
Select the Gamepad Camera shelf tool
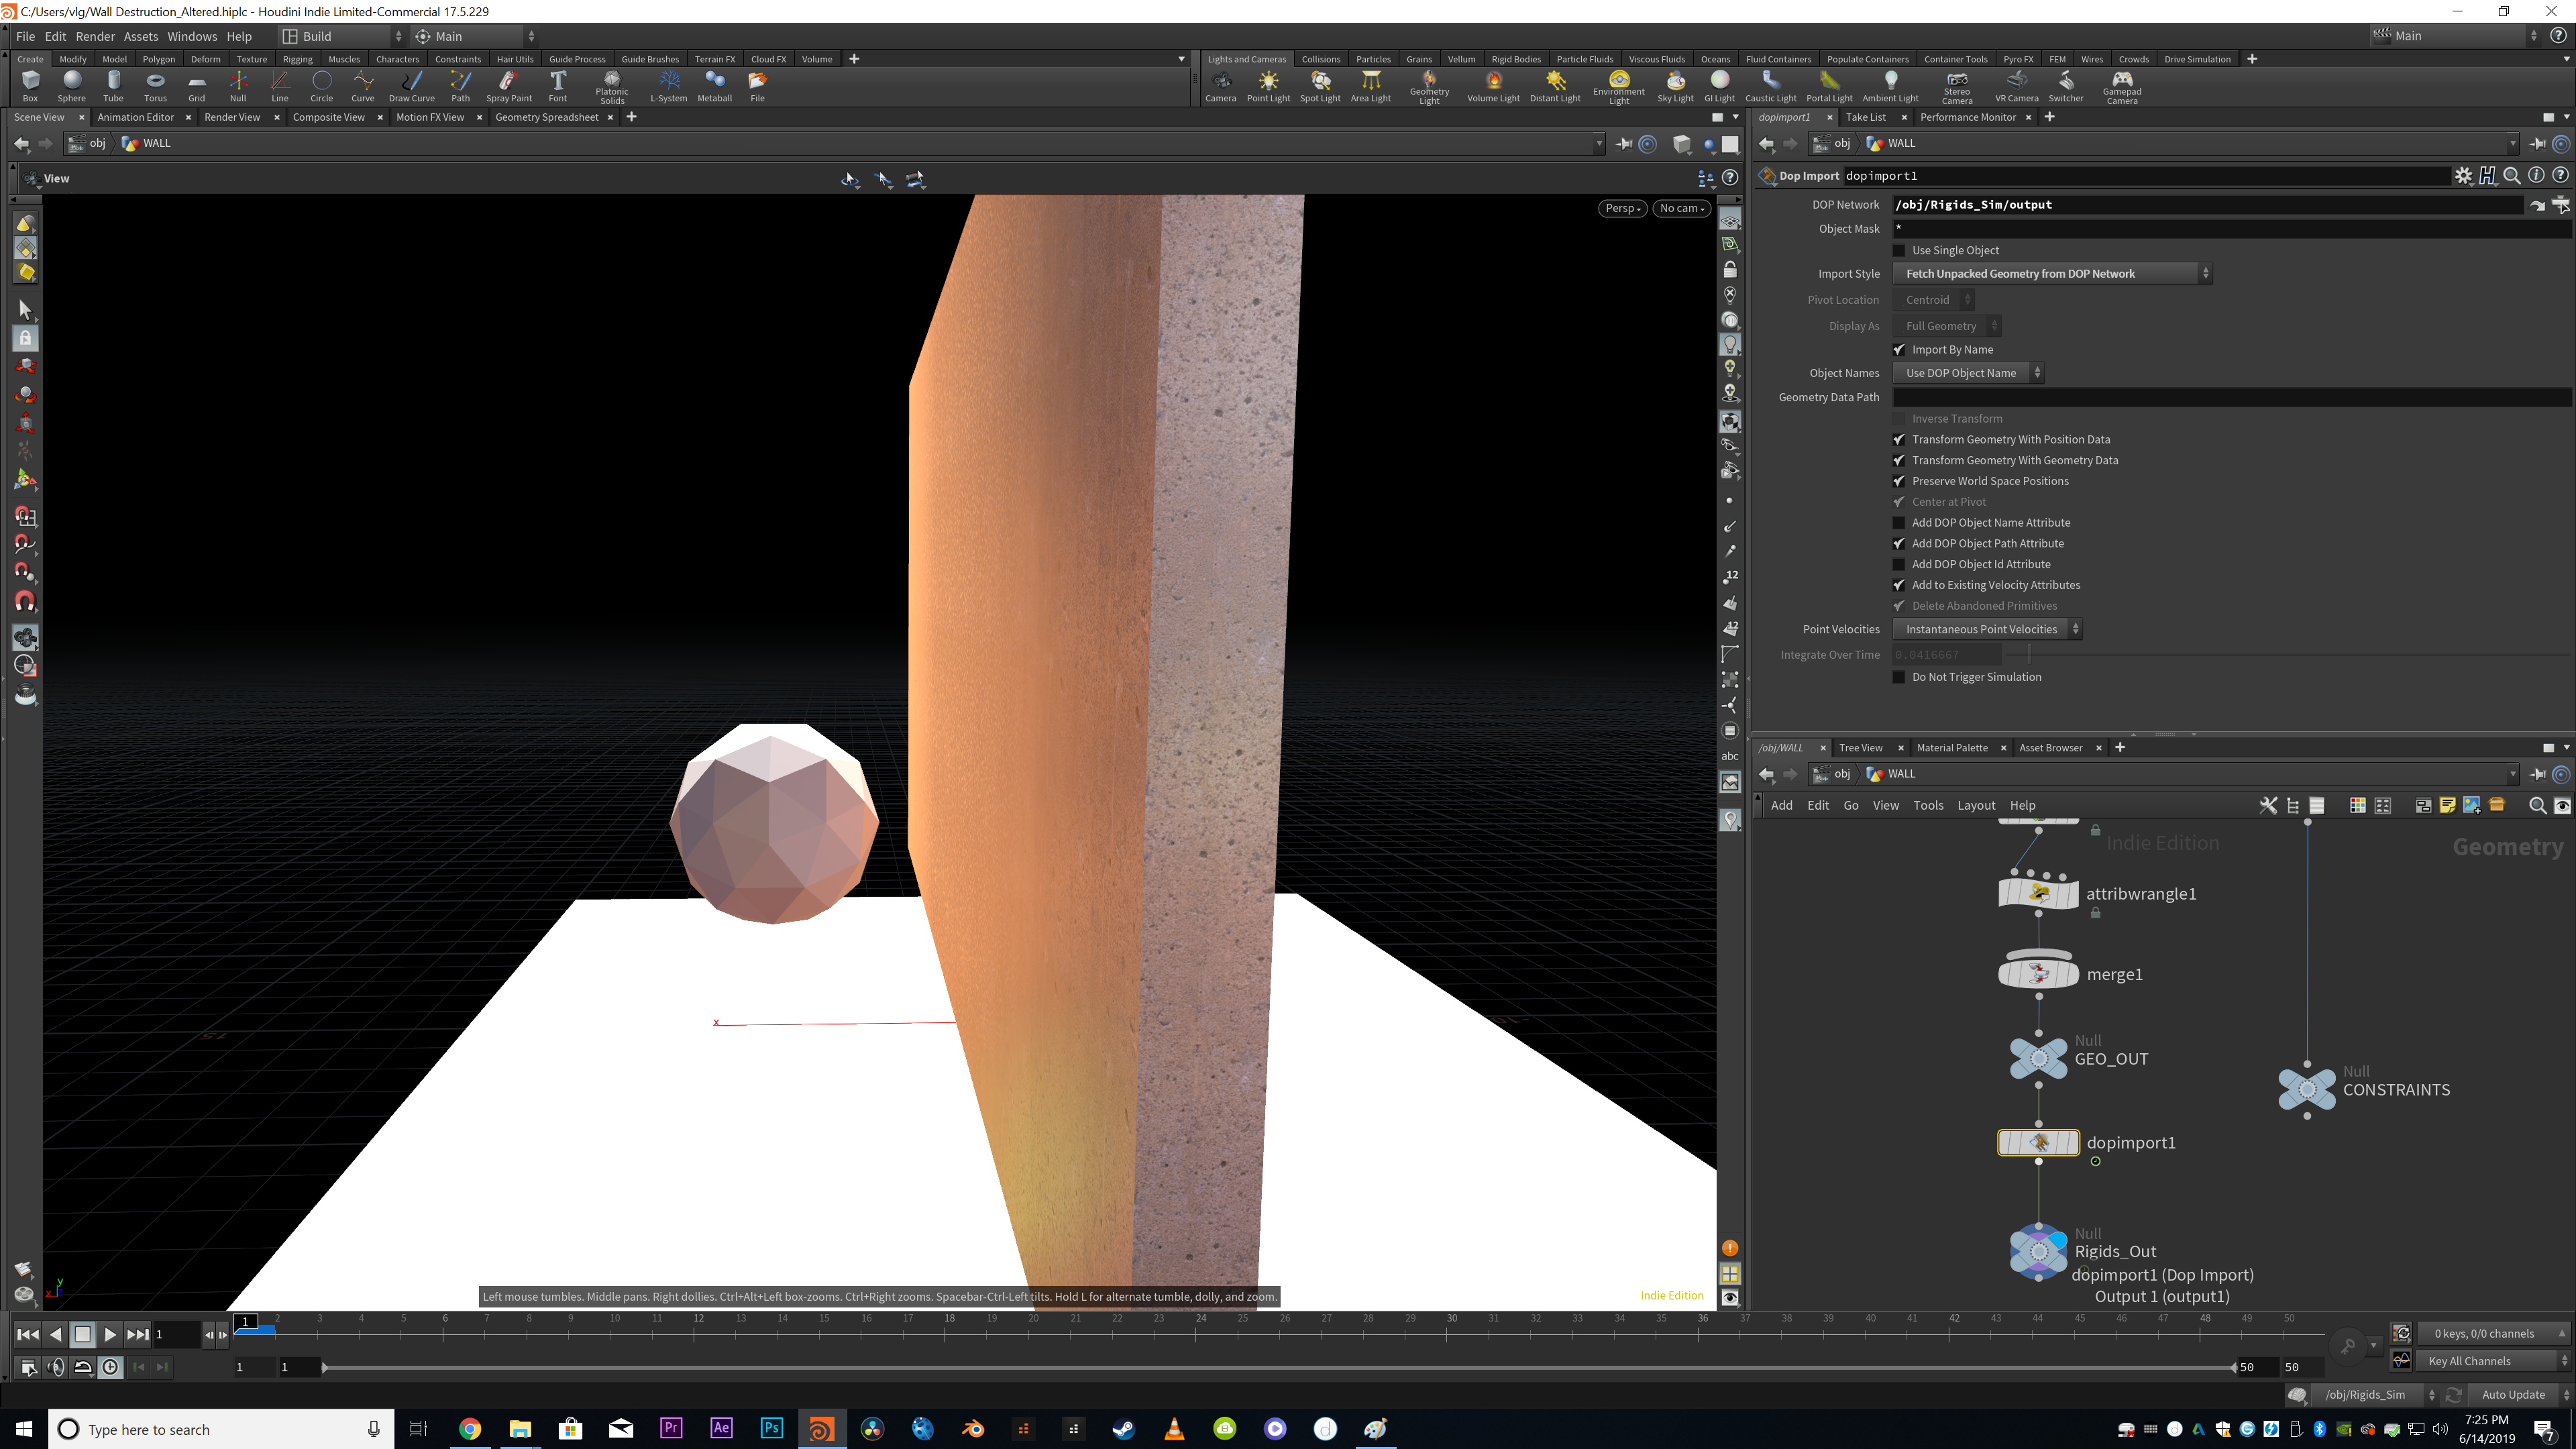point(2121,87)
